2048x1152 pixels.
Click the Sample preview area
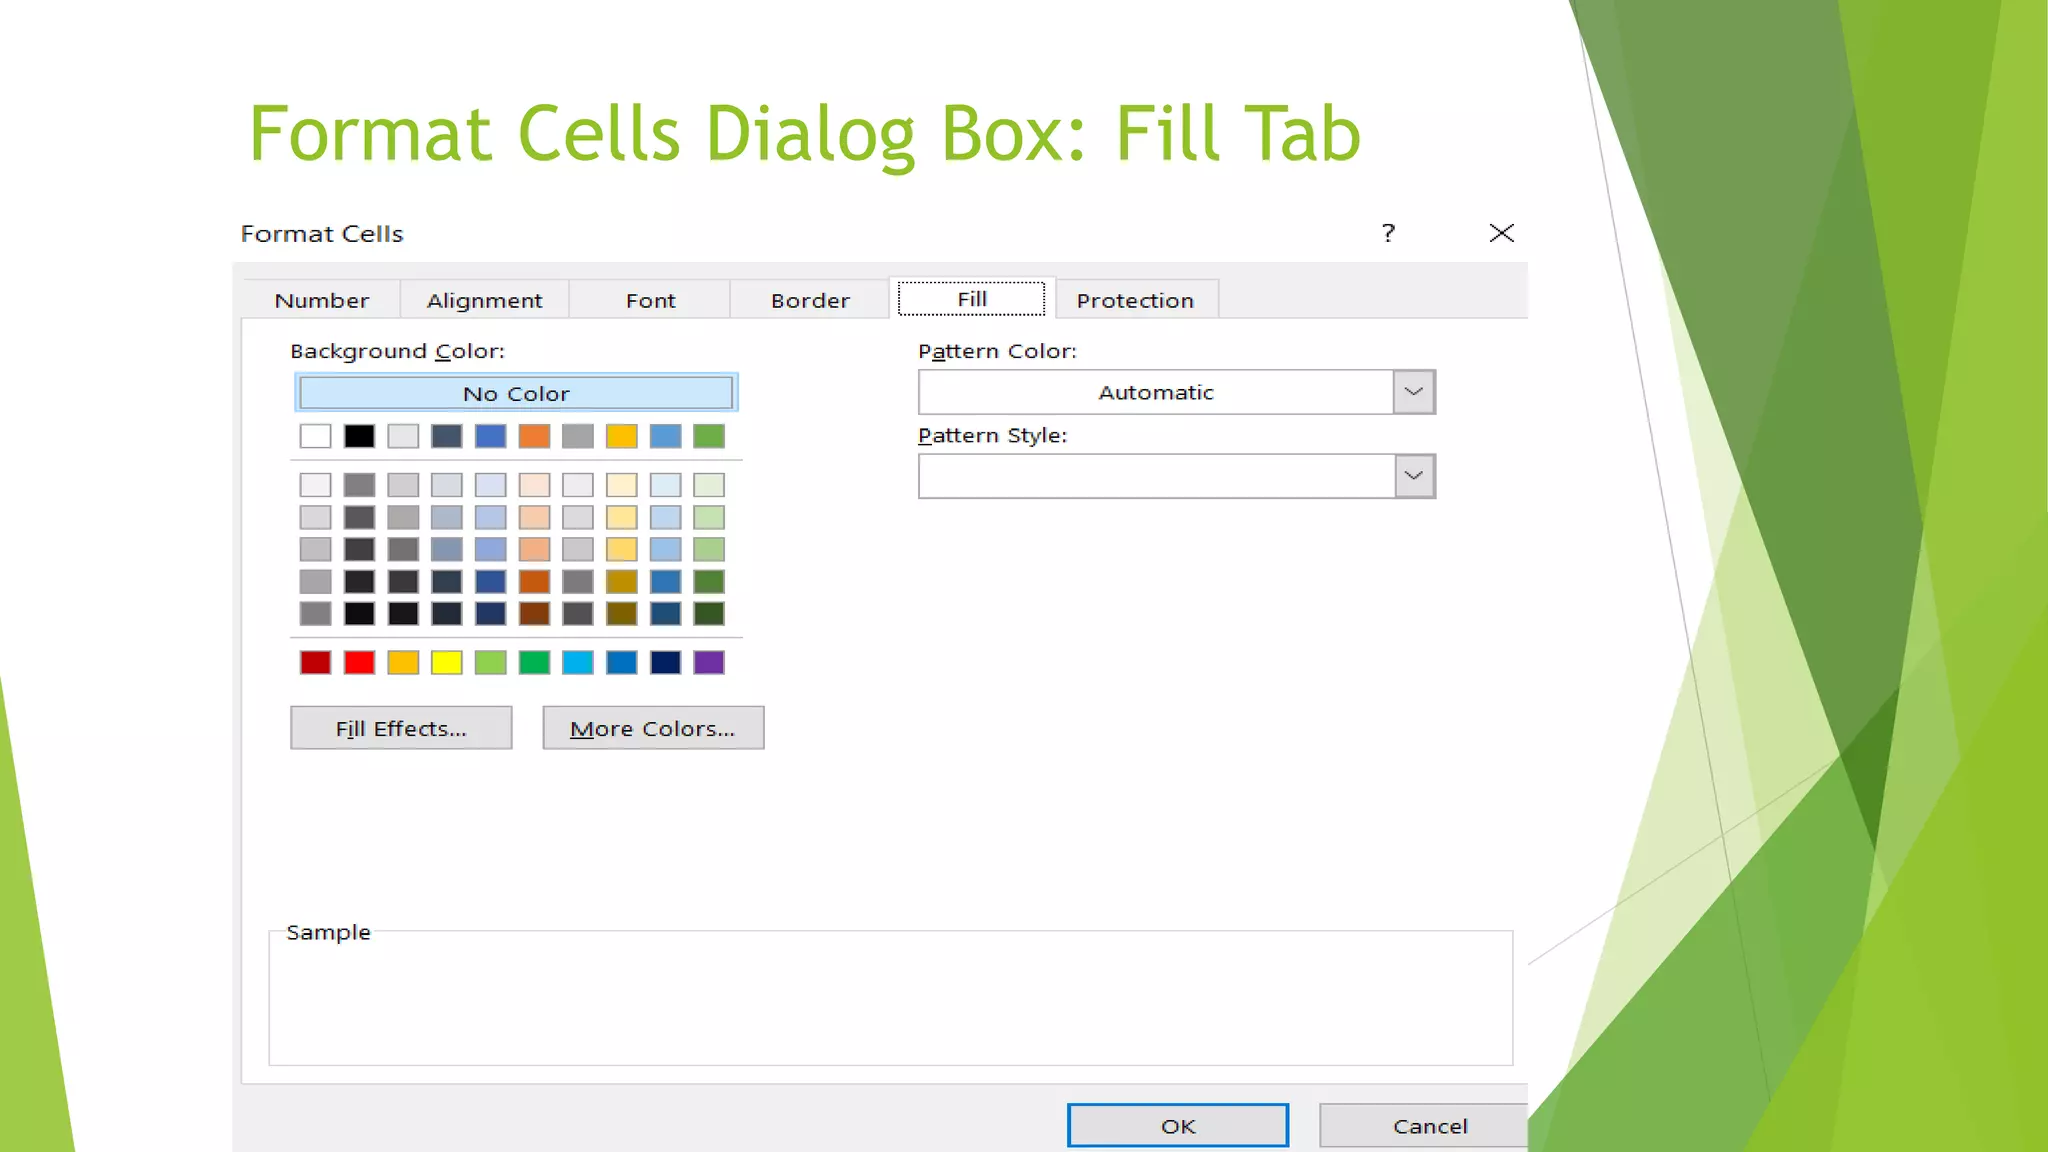(x=891, y=998)
